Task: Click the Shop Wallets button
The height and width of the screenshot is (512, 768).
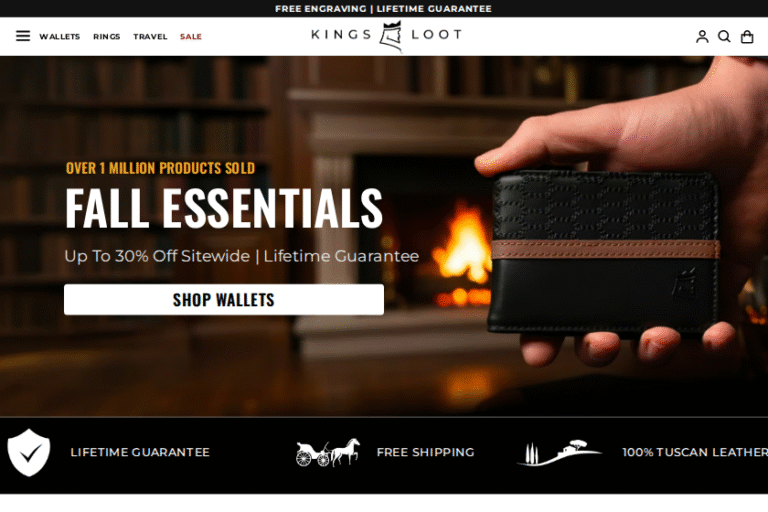Action: click(224, 299)
